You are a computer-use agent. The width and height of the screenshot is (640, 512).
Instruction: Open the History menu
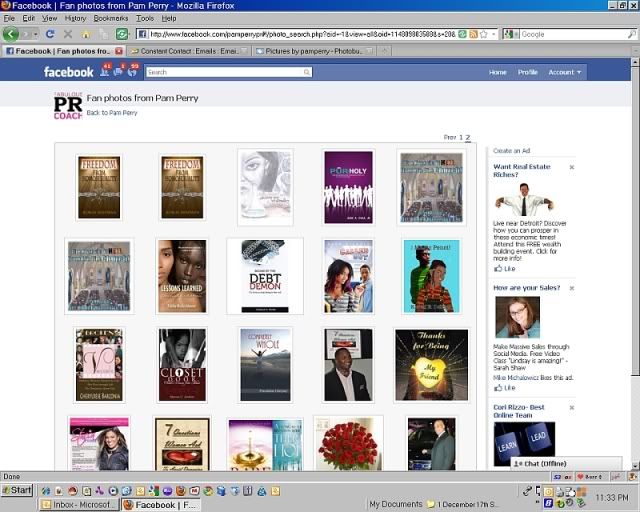point(75,18)
